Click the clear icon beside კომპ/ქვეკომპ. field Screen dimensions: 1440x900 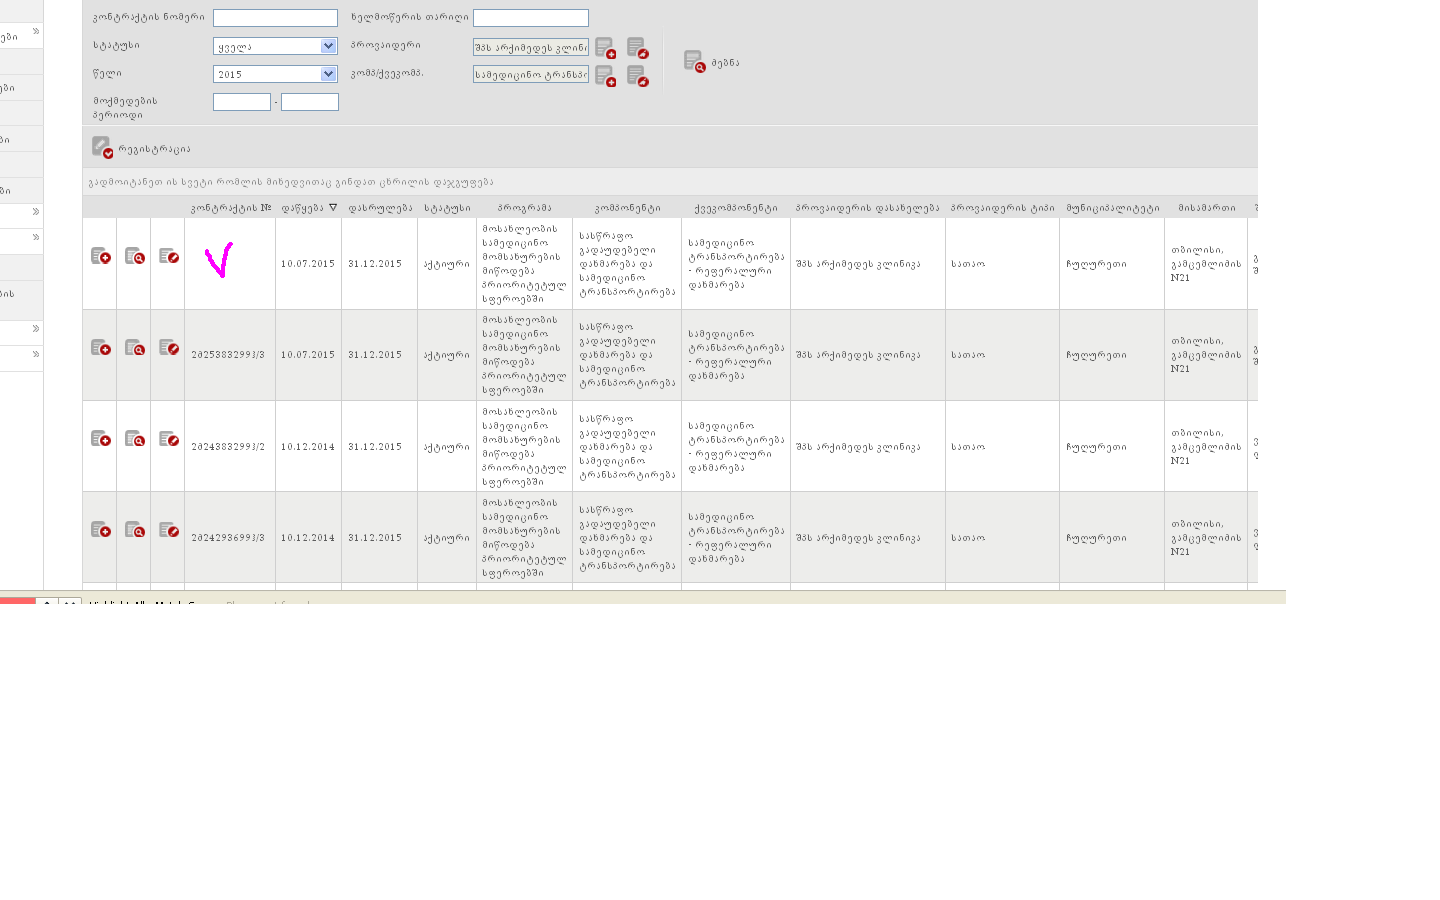pyautogui.click(x=637, y=76)
